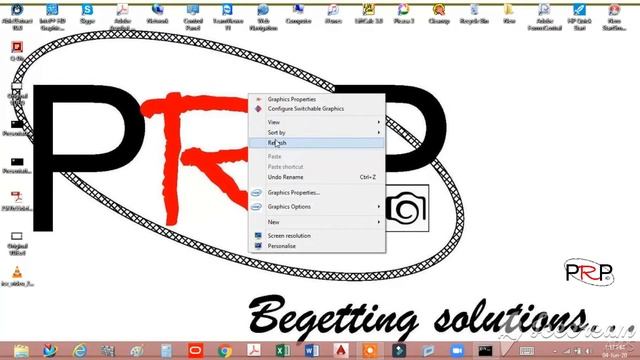Image resolution: width=640 pixels, height=360 pixels.
Task: Show the touch keyboard from taskbar
Action: click(x=527, y=351)
